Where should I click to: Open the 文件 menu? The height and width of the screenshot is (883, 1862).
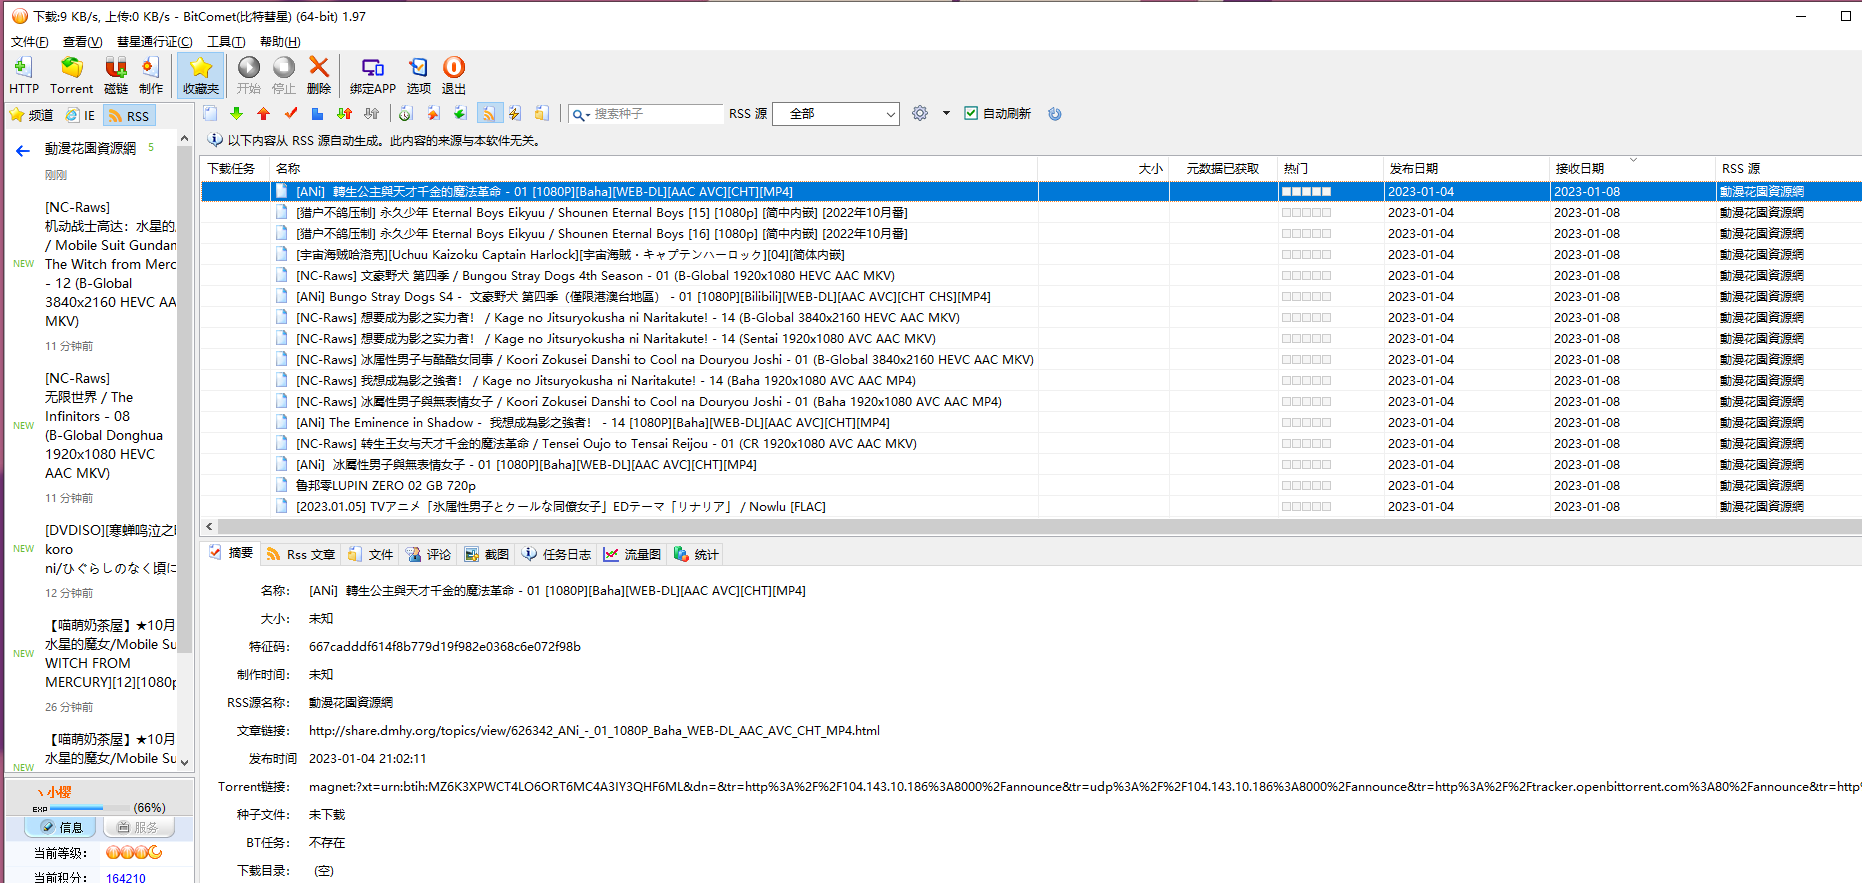[x=30, y=42]
